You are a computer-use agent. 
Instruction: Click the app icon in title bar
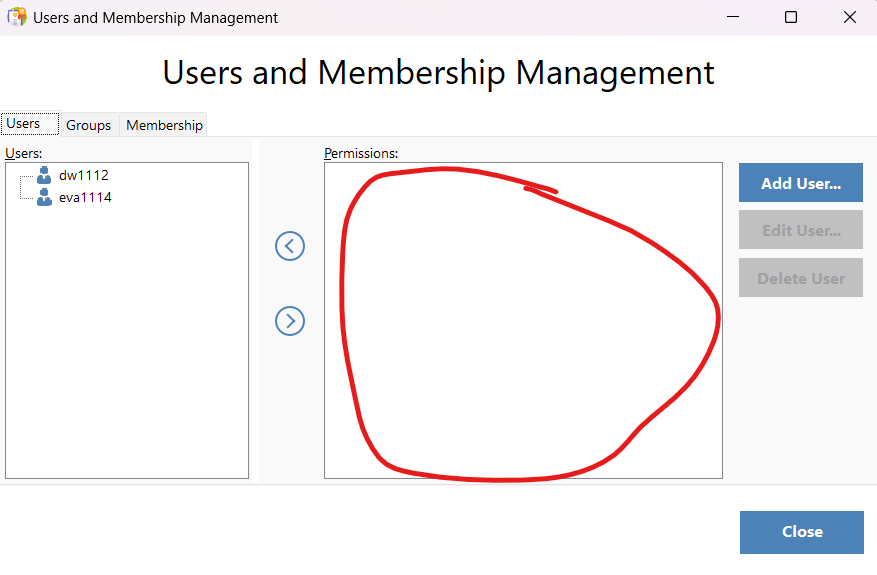(17, 17)
